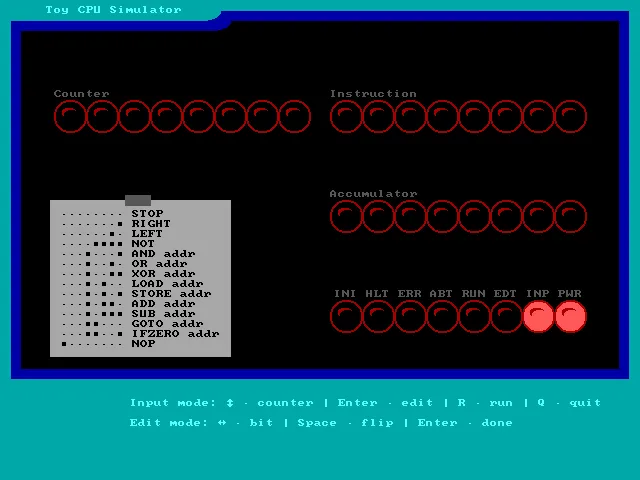
Task: Click the ERR status lamp
Action: pos(410,317)
